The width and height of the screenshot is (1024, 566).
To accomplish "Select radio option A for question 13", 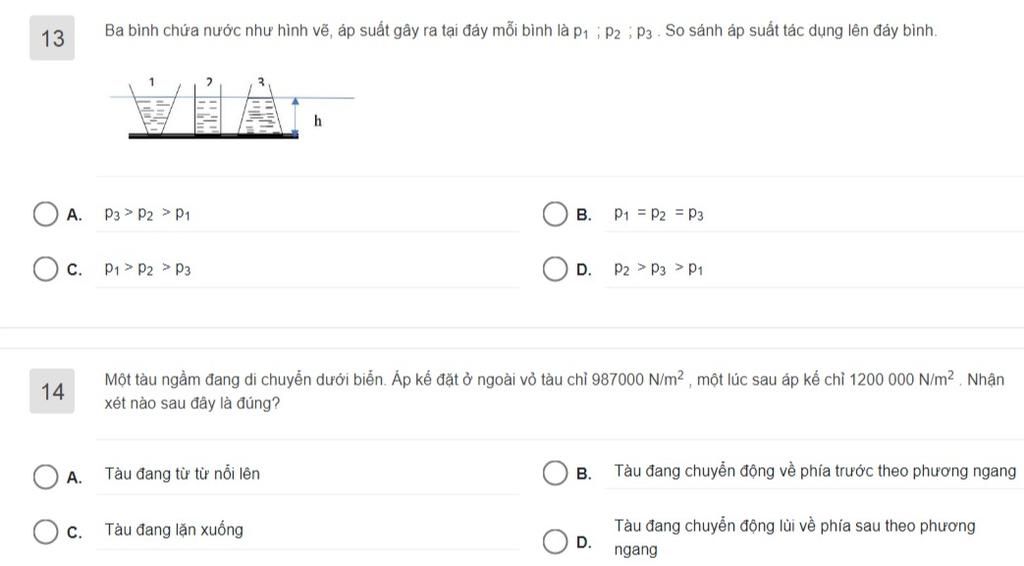I will point(45,213).
